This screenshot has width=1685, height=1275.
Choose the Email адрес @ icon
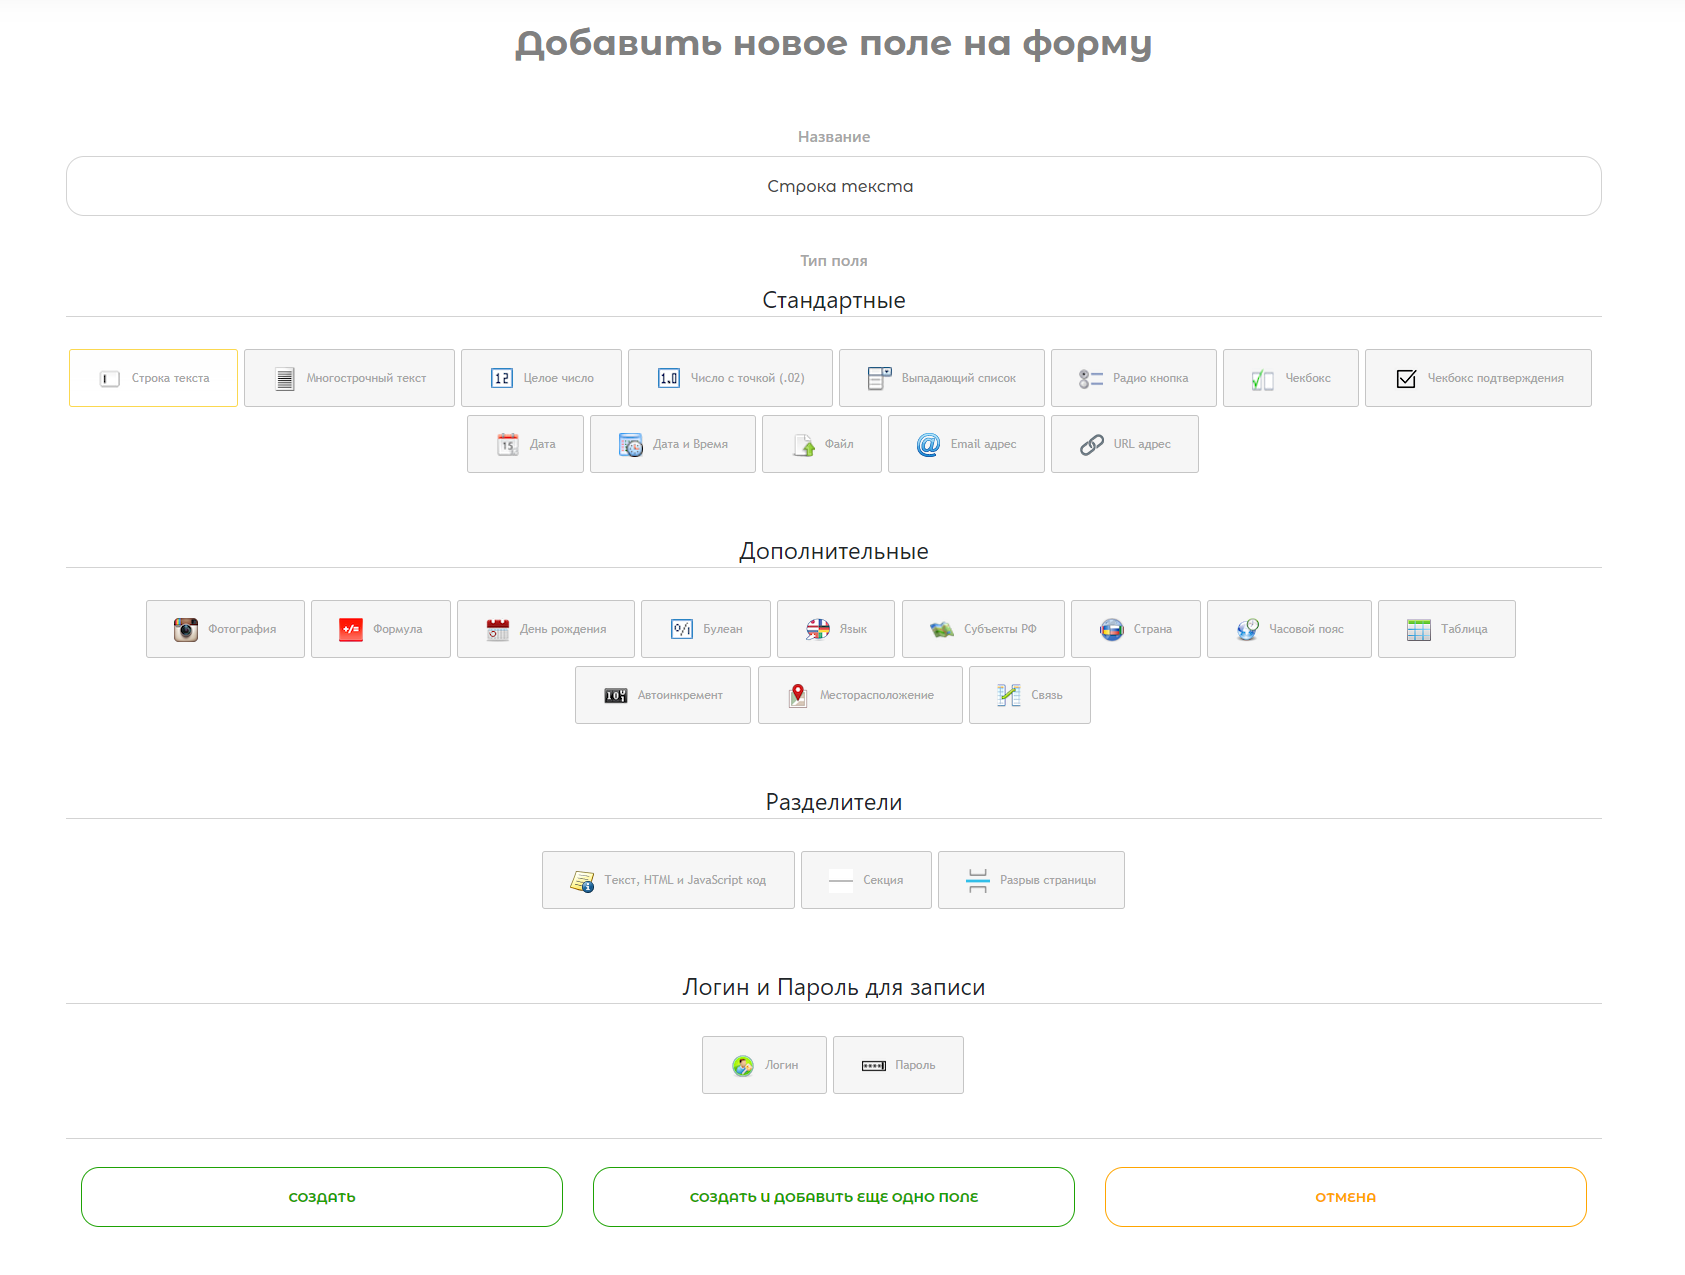pos(928,444)
